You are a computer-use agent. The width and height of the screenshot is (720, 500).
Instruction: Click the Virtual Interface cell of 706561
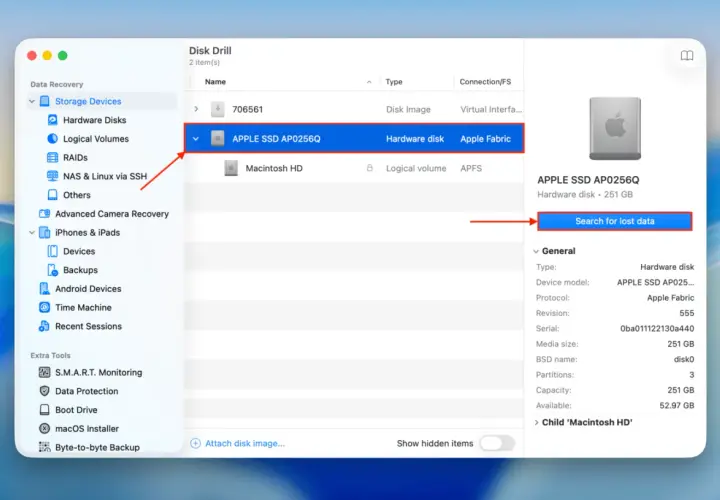pos(491,109)
